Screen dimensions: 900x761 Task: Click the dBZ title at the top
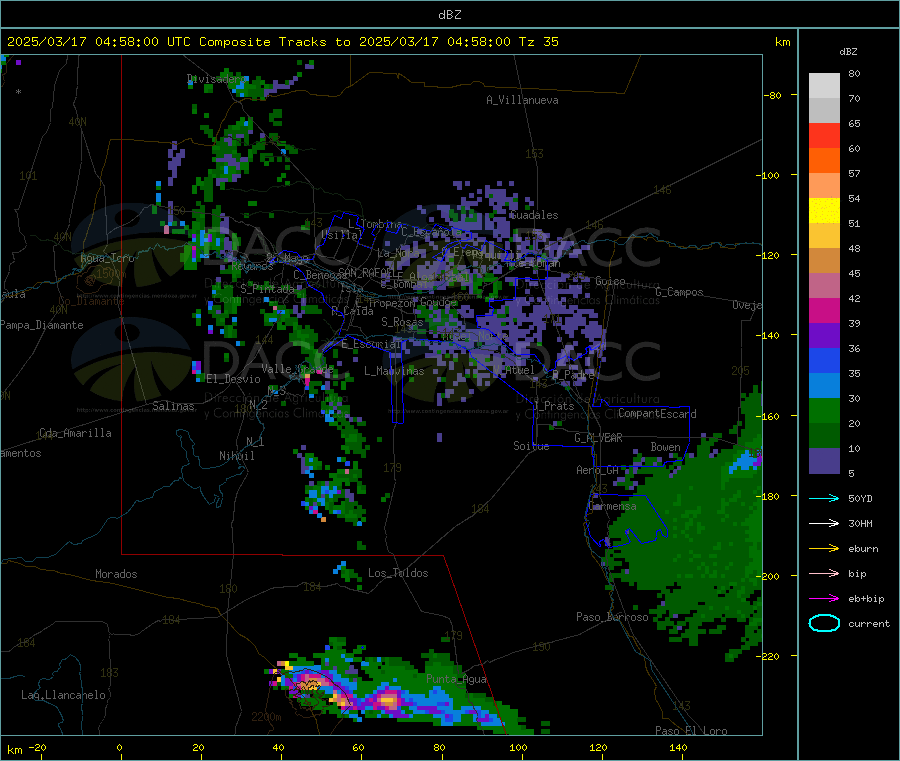point(449,15)
